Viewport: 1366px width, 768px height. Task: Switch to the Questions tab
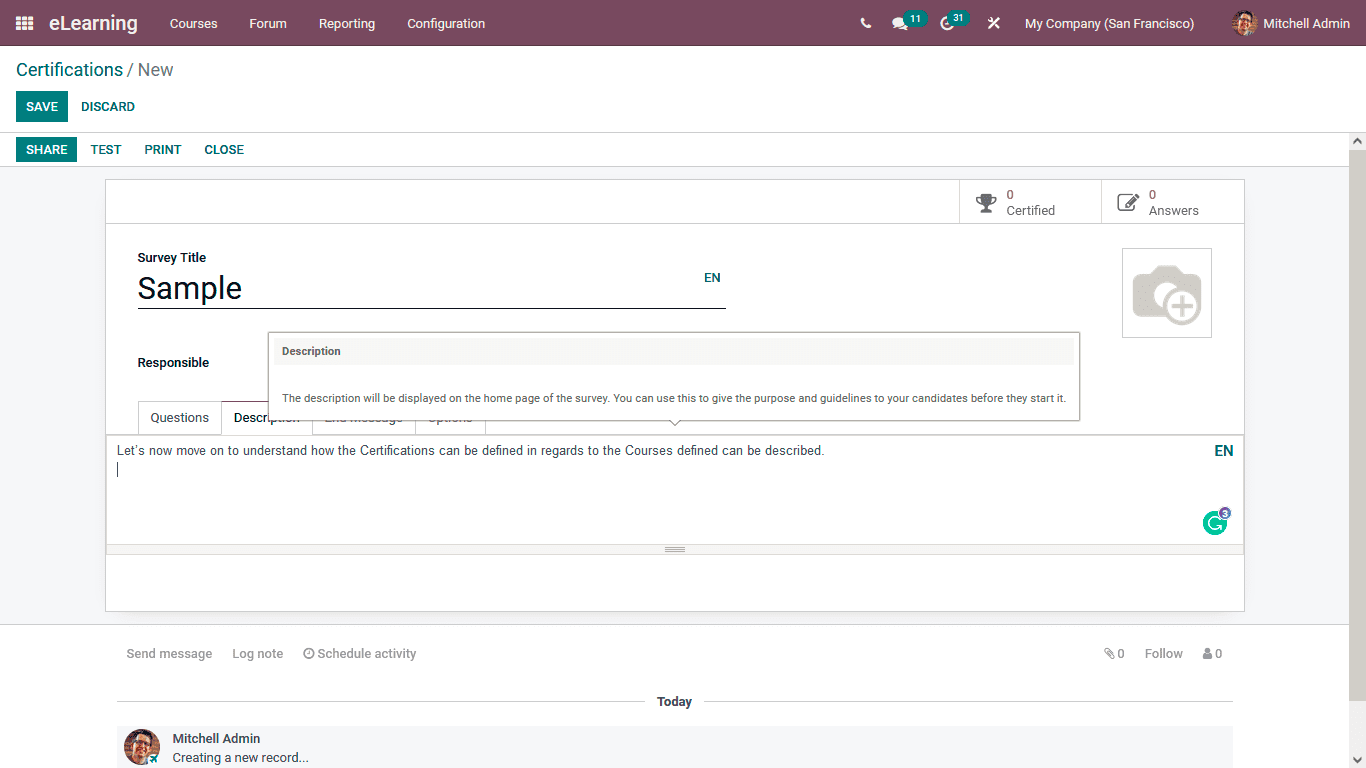click(179, 417)
